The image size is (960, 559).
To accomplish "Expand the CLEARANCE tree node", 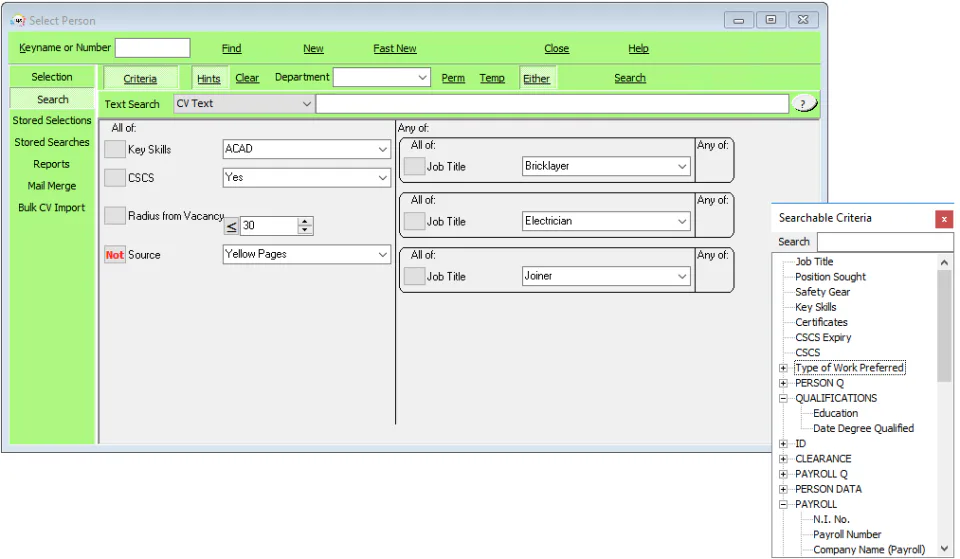I will pos(783,459).
